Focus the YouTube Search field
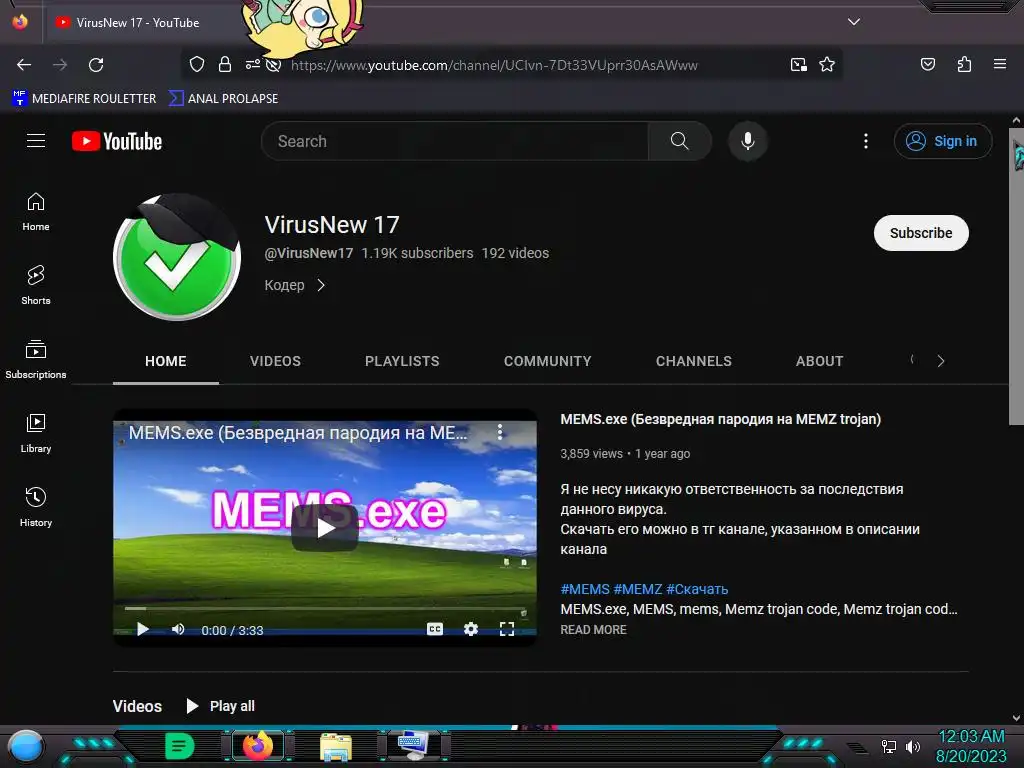Image resolution: width=1024 pixels, height=768 pixels. pos(455,141)
